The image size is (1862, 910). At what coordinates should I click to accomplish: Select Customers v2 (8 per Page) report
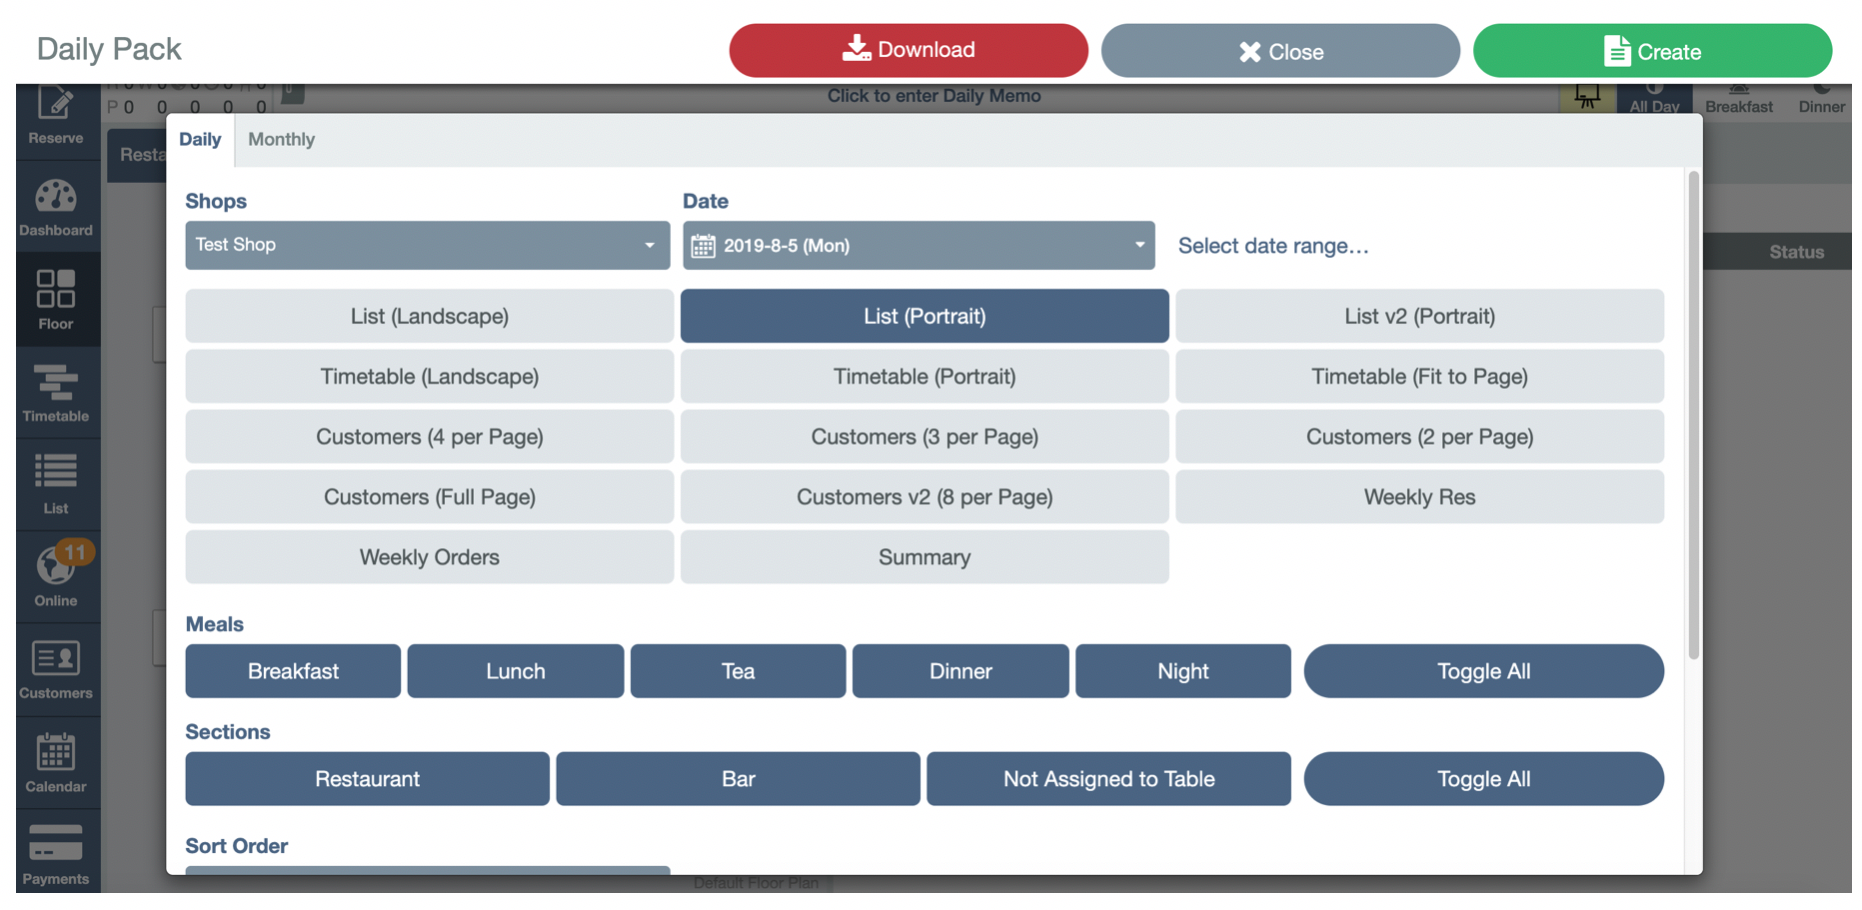click(924, 496)
